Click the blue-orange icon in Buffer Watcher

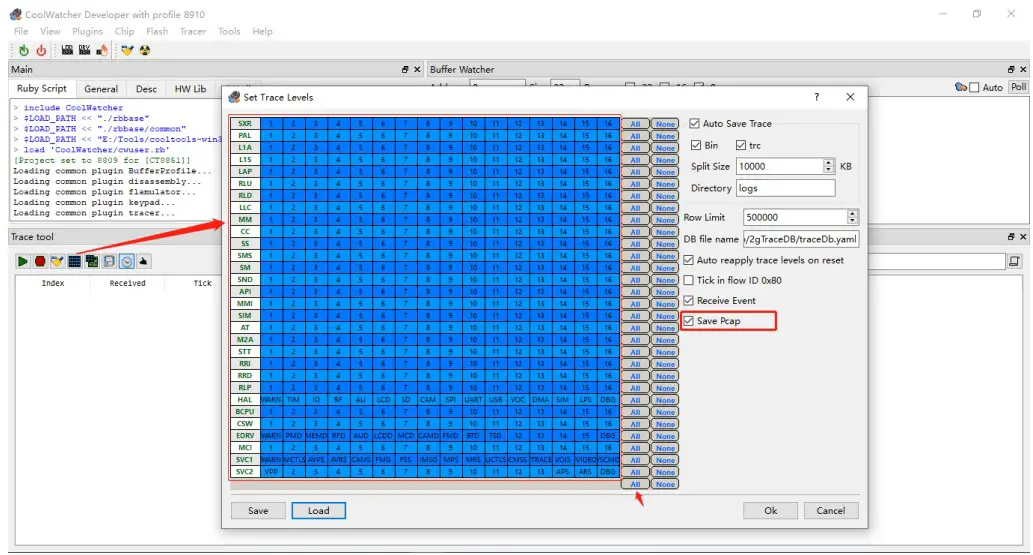[x=961, y=87]
